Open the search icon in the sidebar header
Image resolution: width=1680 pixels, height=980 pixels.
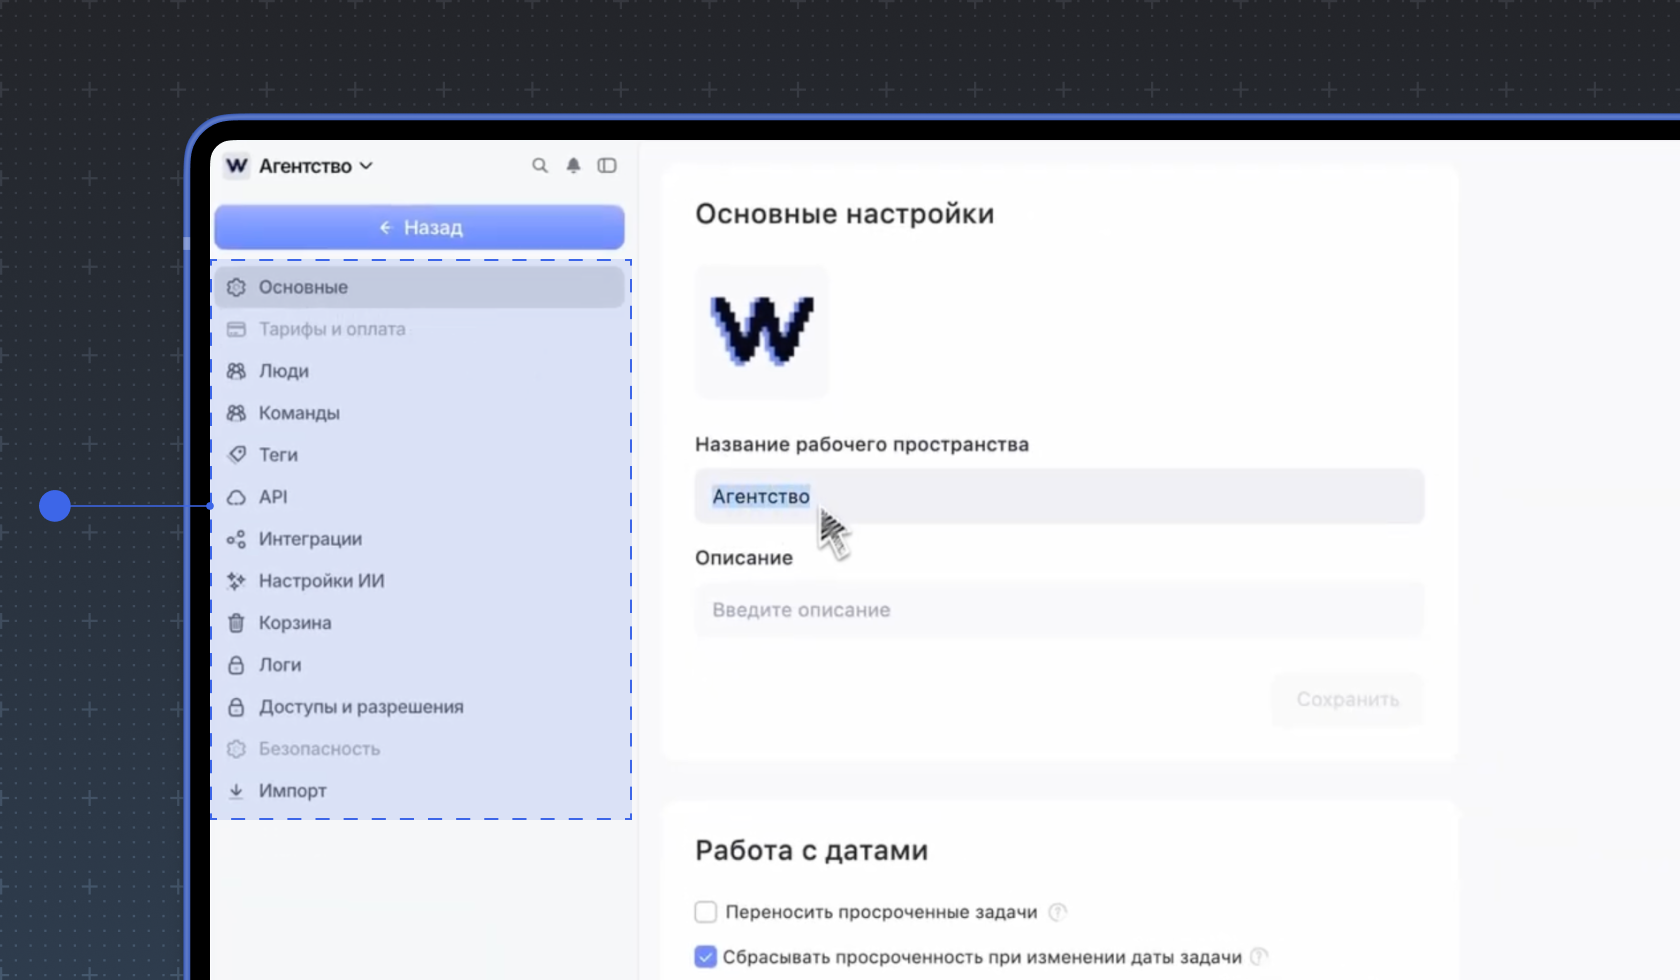tap(540, 165)
